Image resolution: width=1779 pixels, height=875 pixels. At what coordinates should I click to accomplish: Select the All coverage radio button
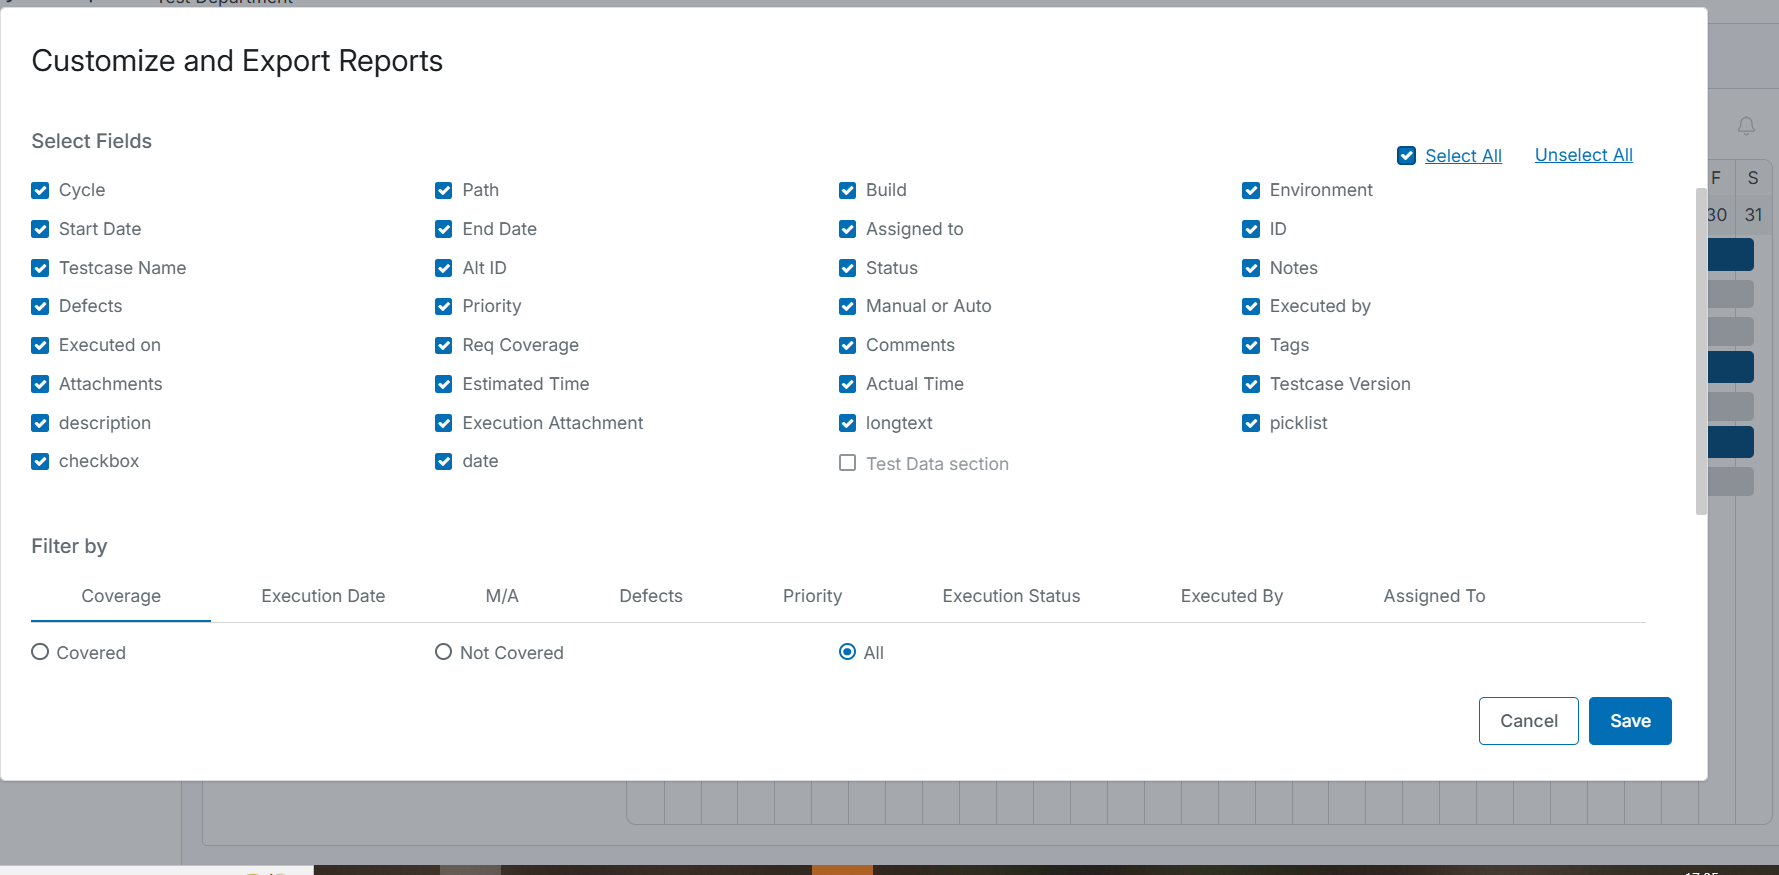click(847, 652)
